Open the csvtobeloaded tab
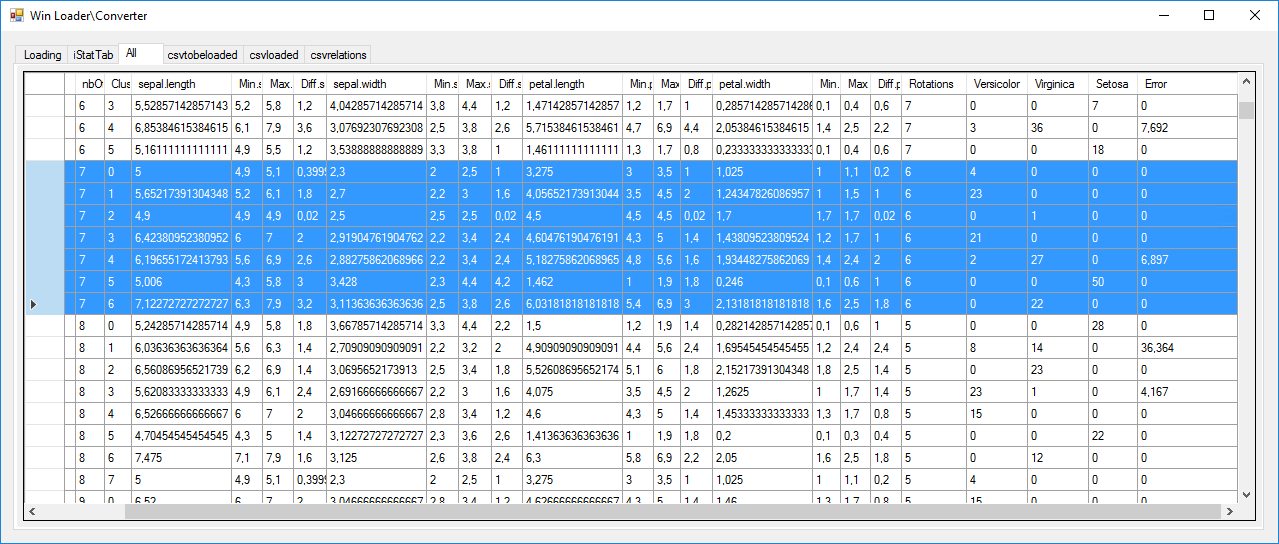This screenshot has height=544, width=1279. [202, 55]
